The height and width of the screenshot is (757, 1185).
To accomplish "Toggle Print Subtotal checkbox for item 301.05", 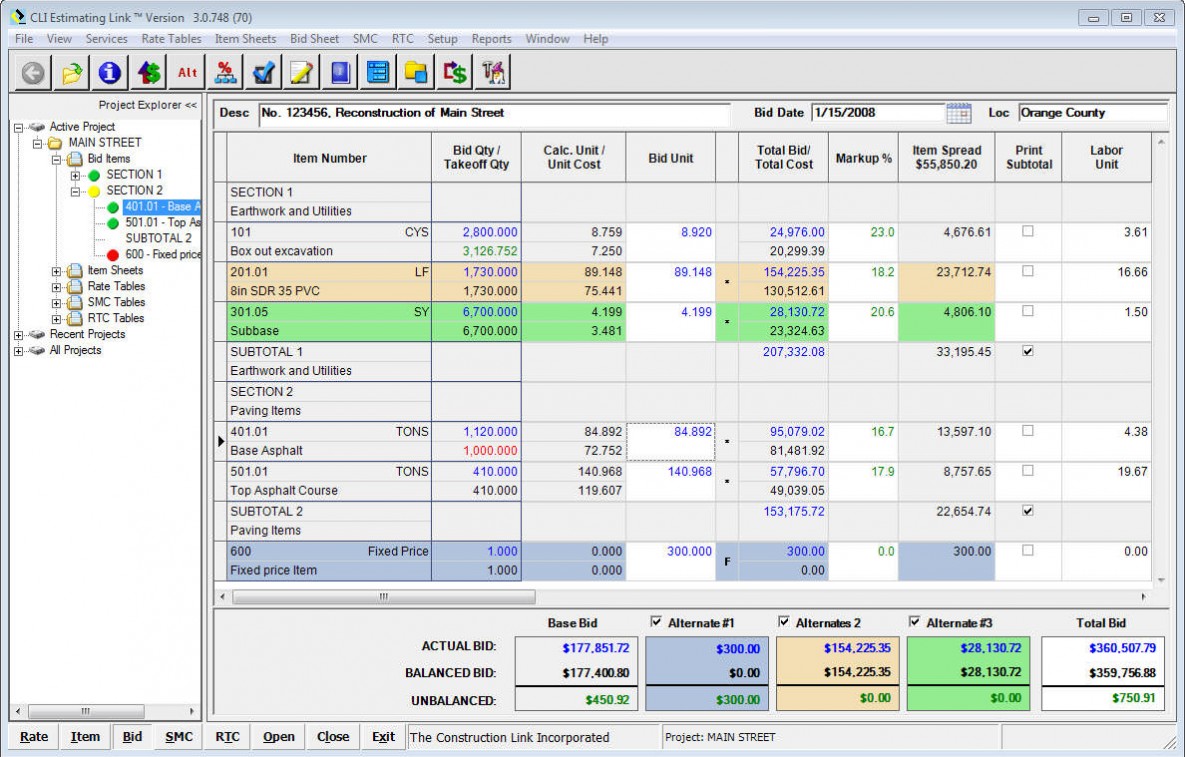I will point(1028,311).
